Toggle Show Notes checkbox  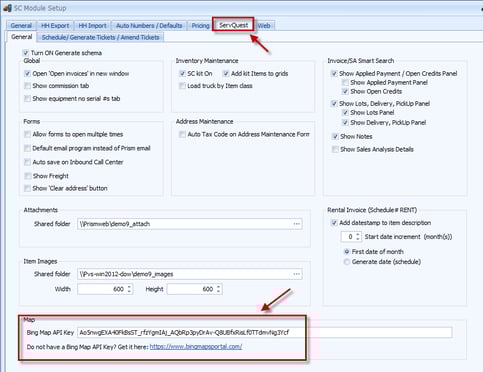point(335,136)
